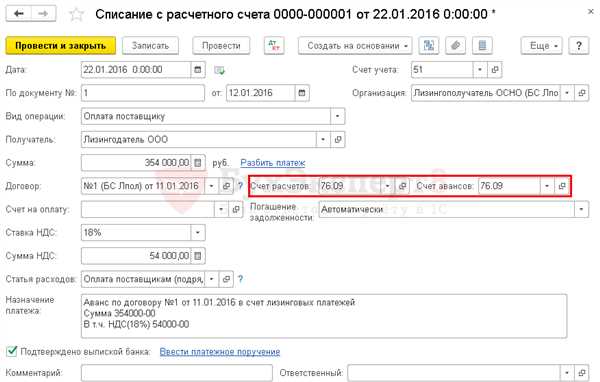Click the 'Разбить платеж' link

(x=272, y=163)
